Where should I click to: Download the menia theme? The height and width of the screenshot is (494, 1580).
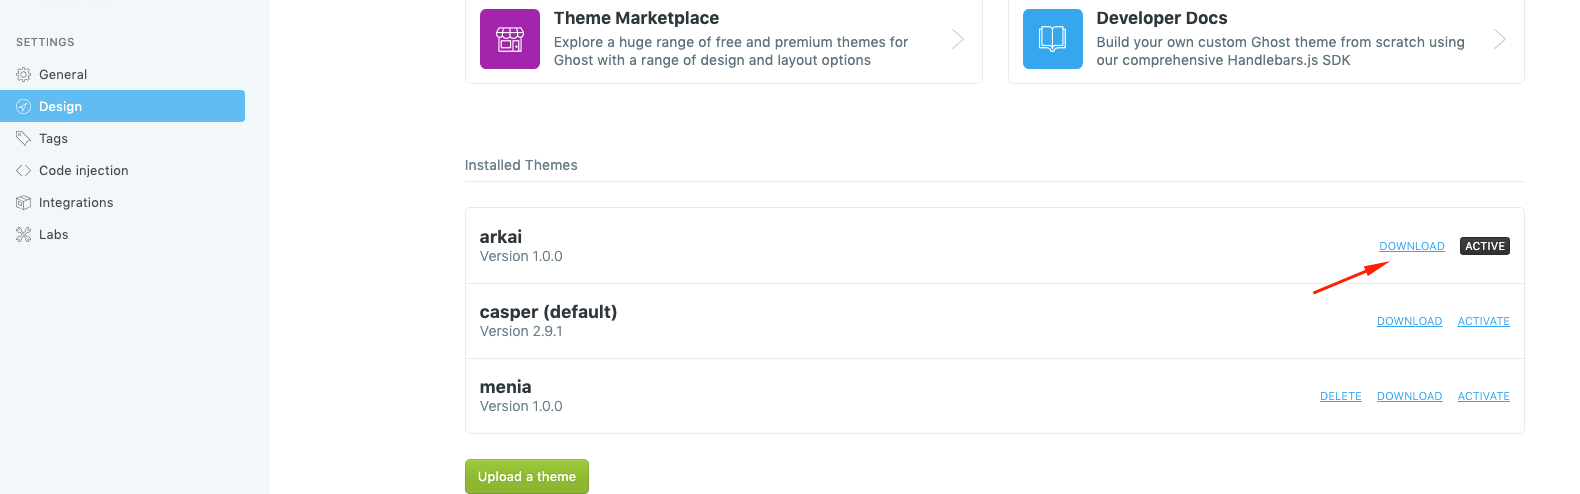pos(1409,396)
